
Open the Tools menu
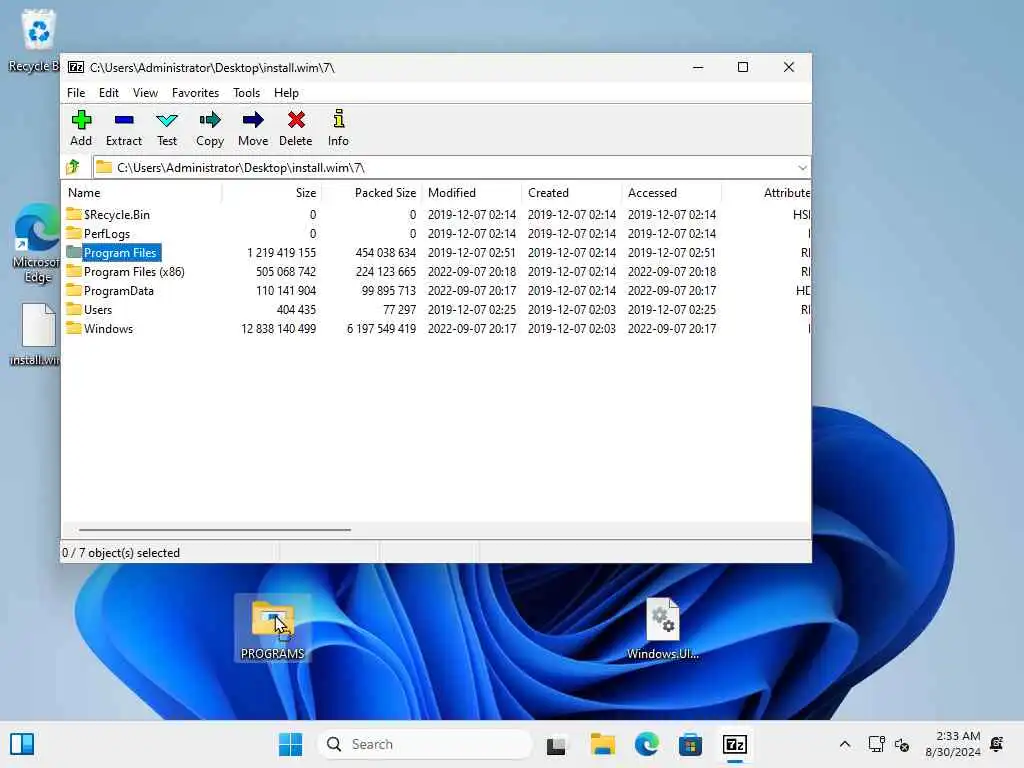246,93
